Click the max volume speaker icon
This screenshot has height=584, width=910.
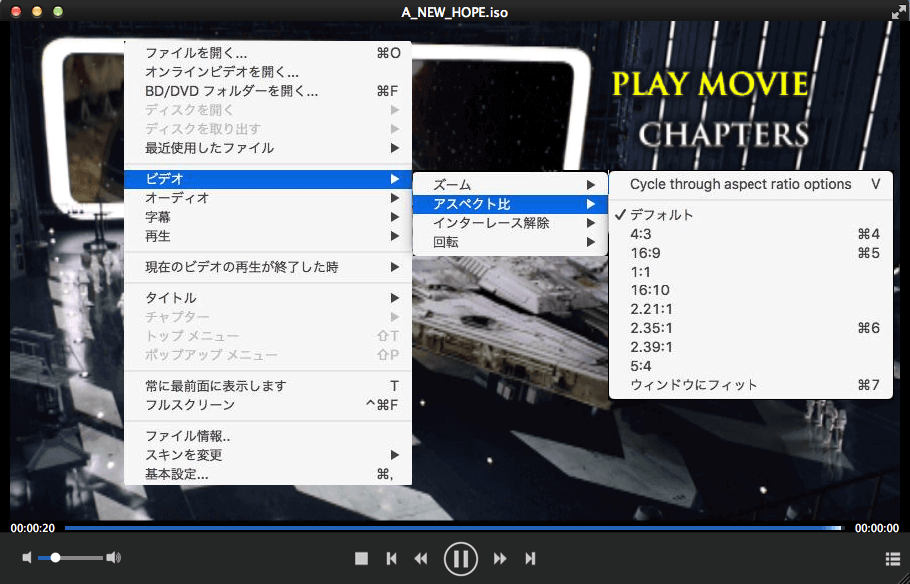point(114,558)
